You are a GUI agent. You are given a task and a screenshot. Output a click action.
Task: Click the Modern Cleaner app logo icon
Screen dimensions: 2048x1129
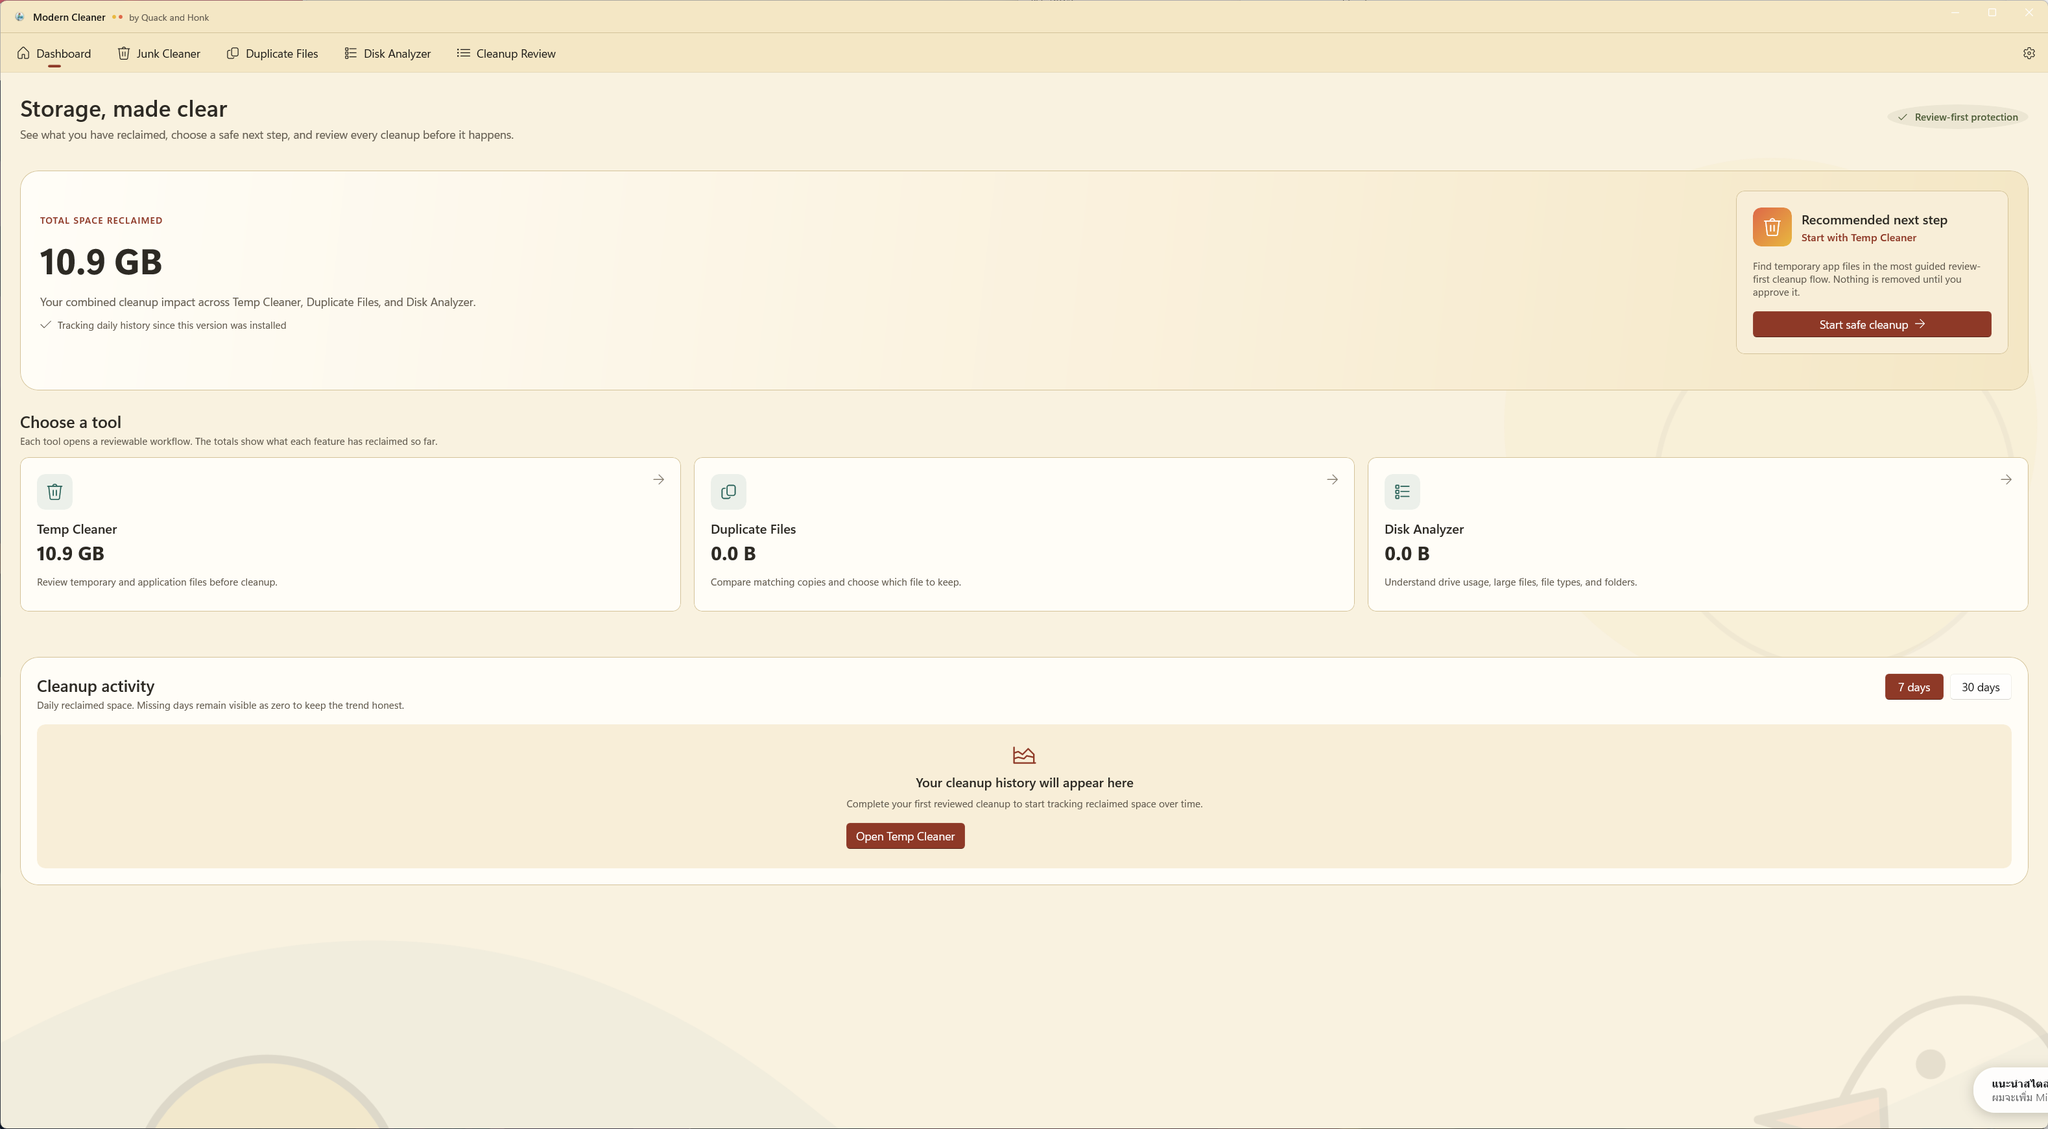(19, 17)
